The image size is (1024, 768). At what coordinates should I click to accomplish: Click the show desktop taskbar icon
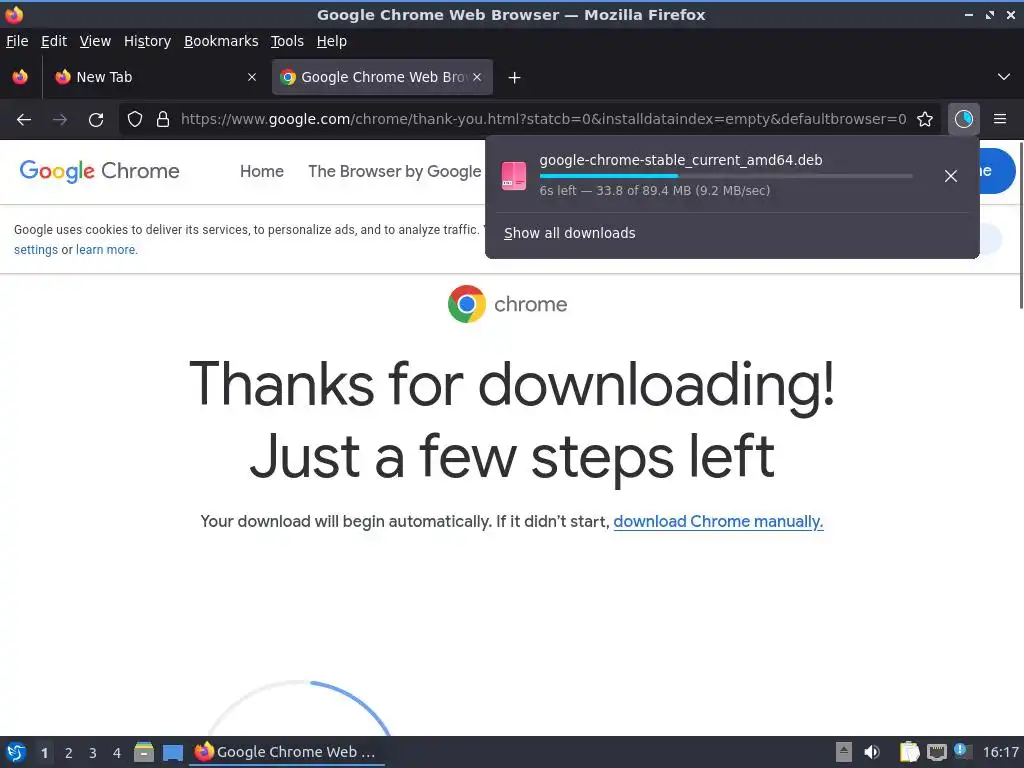(x=173, y=752)
